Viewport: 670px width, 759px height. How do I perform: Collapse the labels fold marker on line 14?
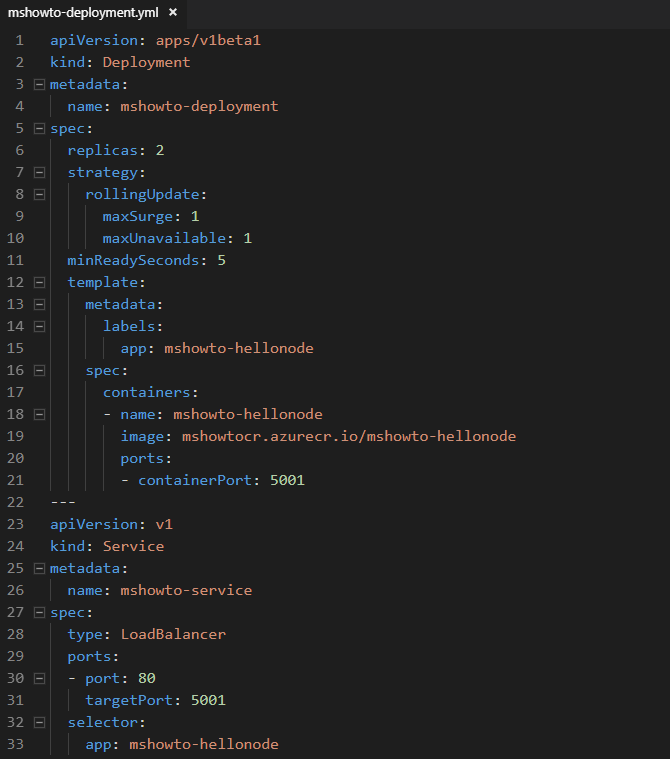click(x=39, y=327)
